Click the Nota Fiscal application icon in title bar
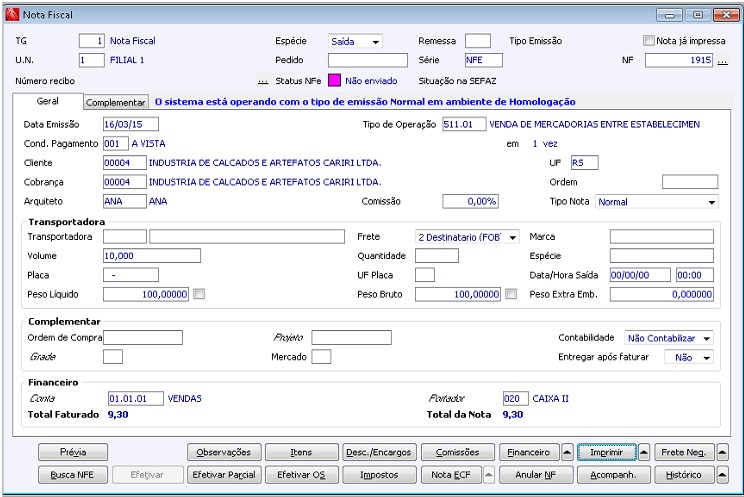Viewport: 744px width, 497px height. point(11,15)
